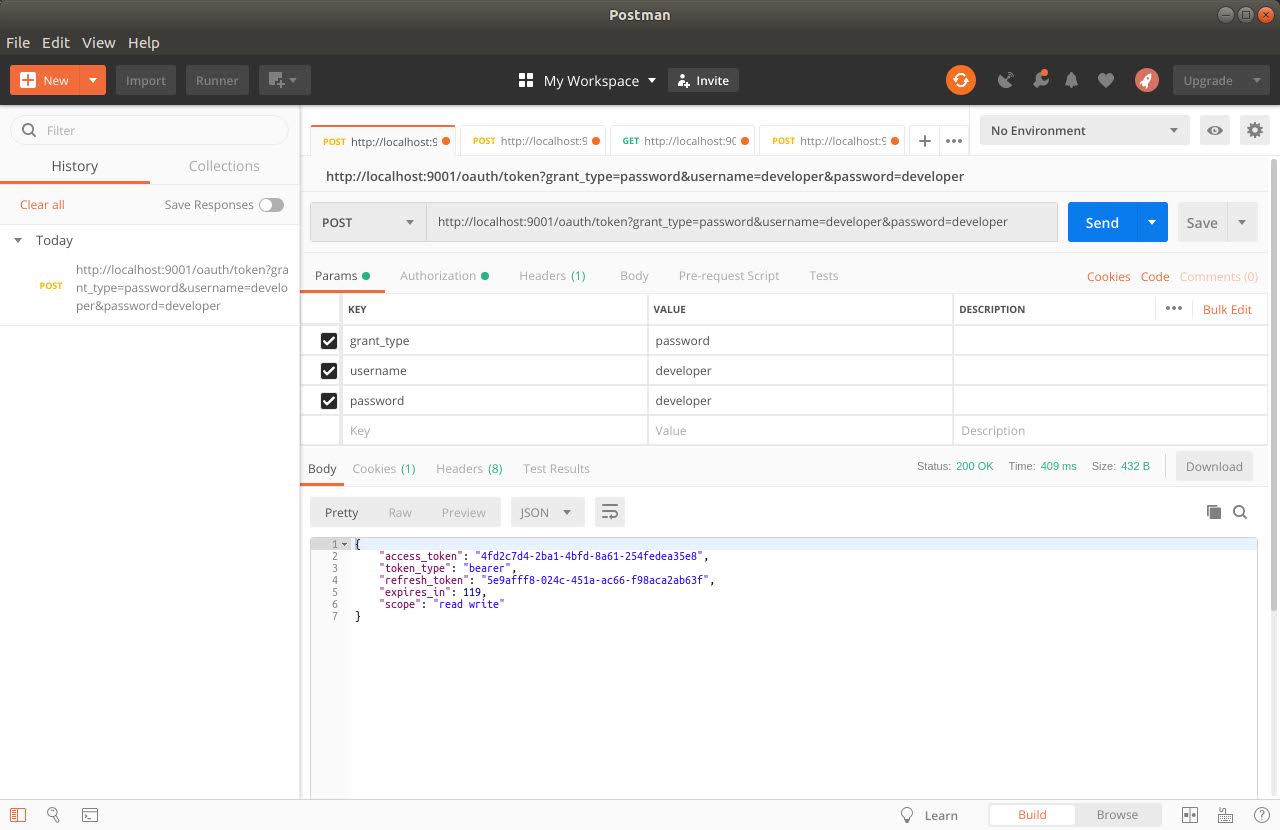Click the Learn lightbulb link
The image size is (1280, 830).
coord(929,815)
